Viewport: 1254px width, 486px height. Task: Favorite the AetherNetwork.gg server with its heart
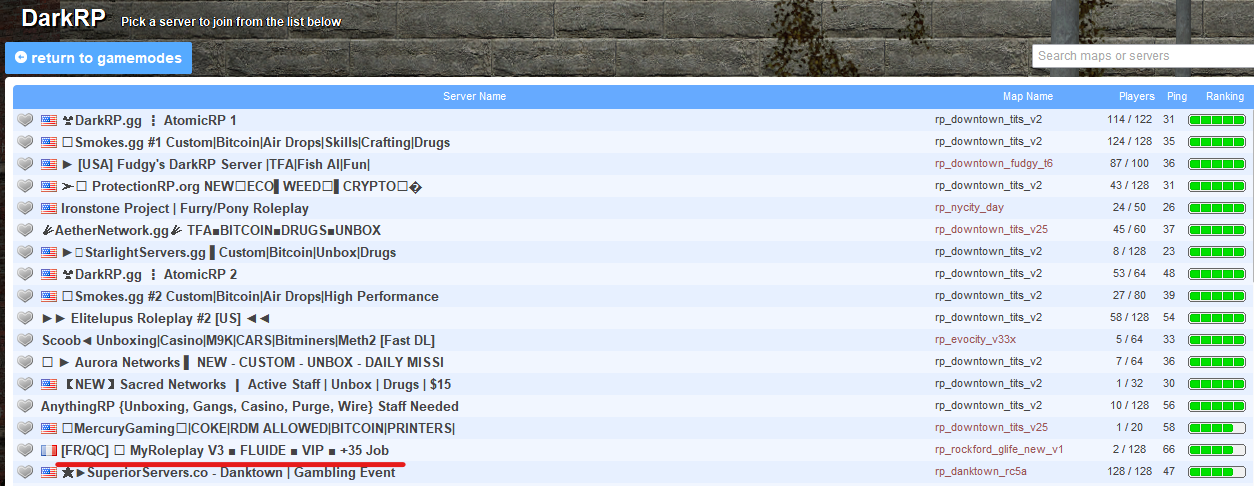[x=26, y=230]
